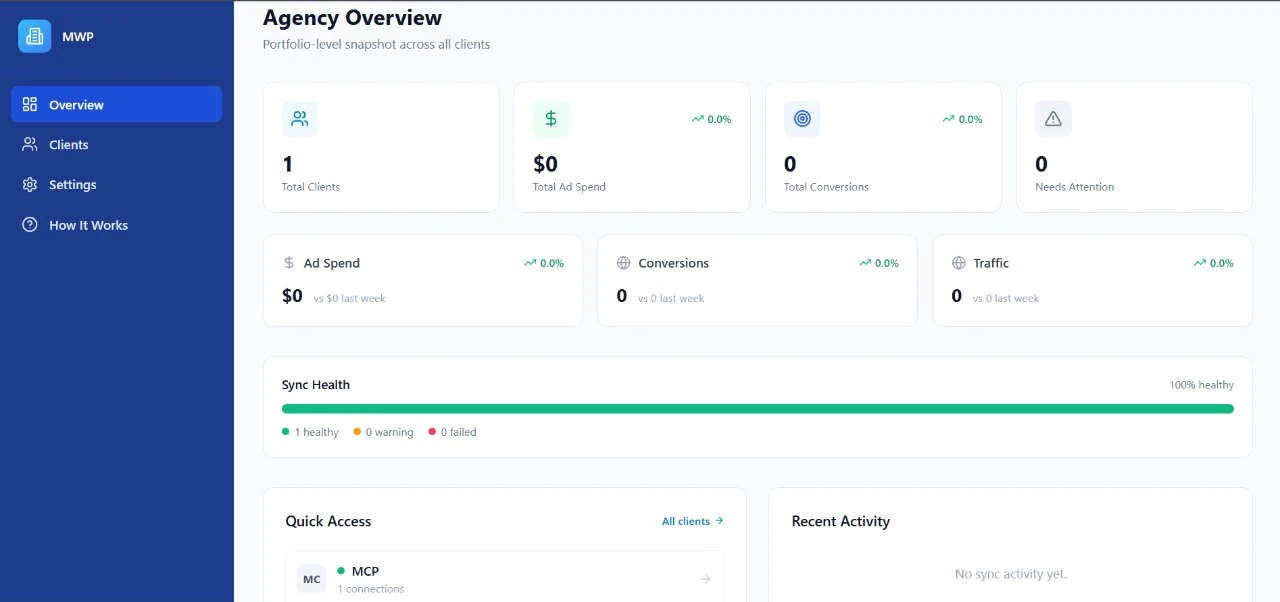This screenshot has width=1280, height=602.
Task: Click the 'vs $0 last week' text
Action: (x=349, y=298)
